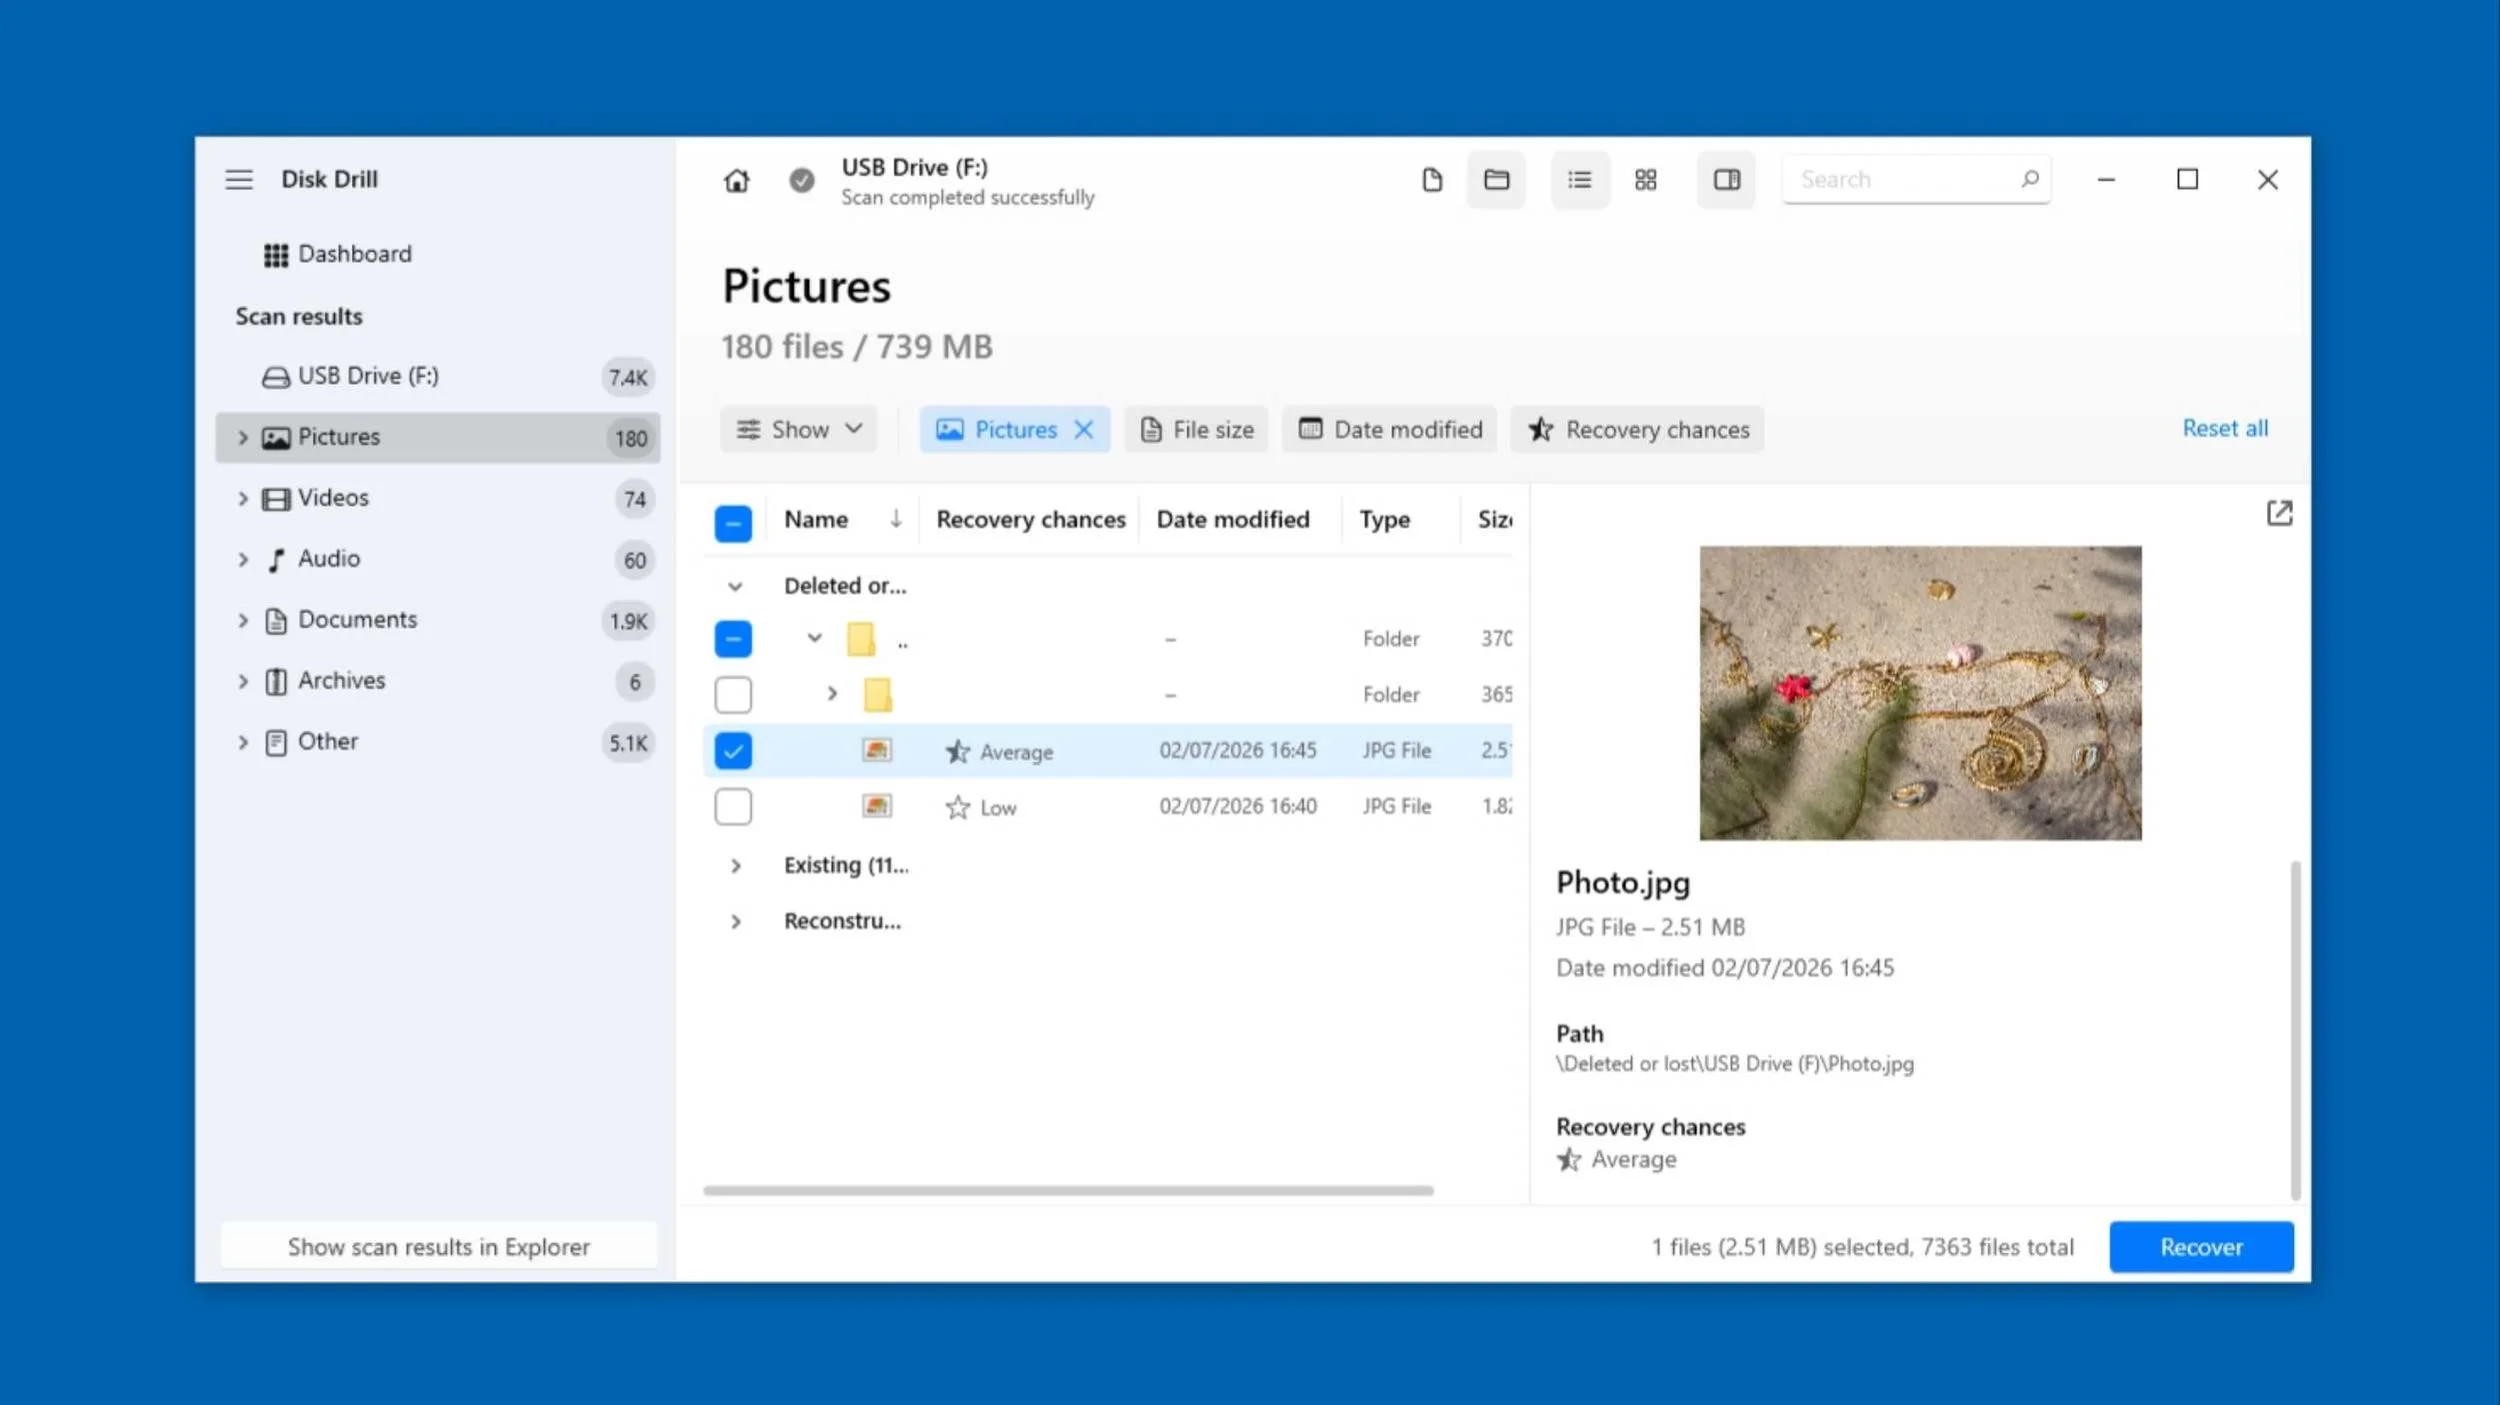
Task: Uncheck the Average JPG file checkbox
Action: [733, 751]
